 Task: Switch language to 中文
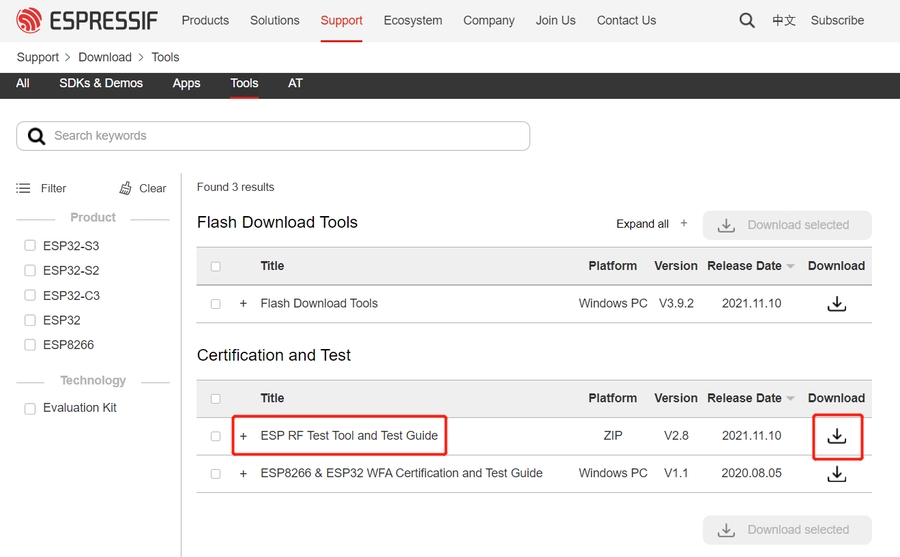click(x=784, y=20)
